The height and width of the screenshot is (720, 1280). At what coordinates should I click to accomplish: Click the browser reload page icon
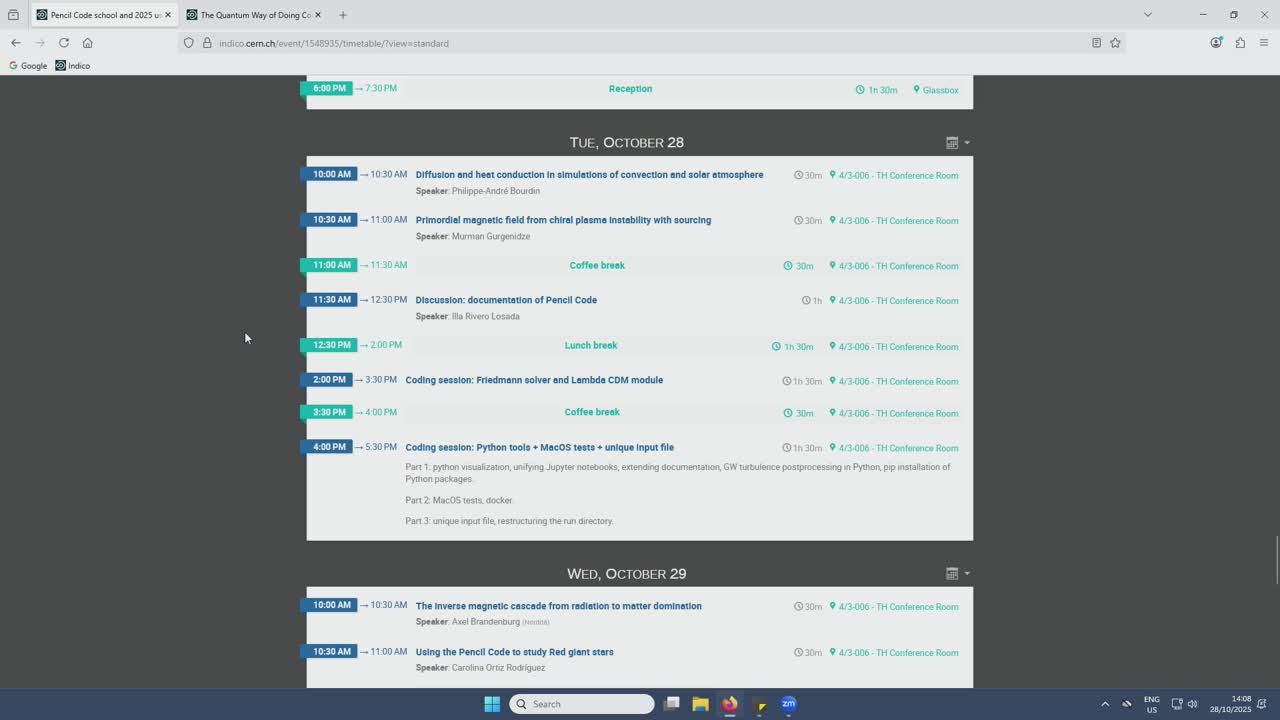point(64,43)
